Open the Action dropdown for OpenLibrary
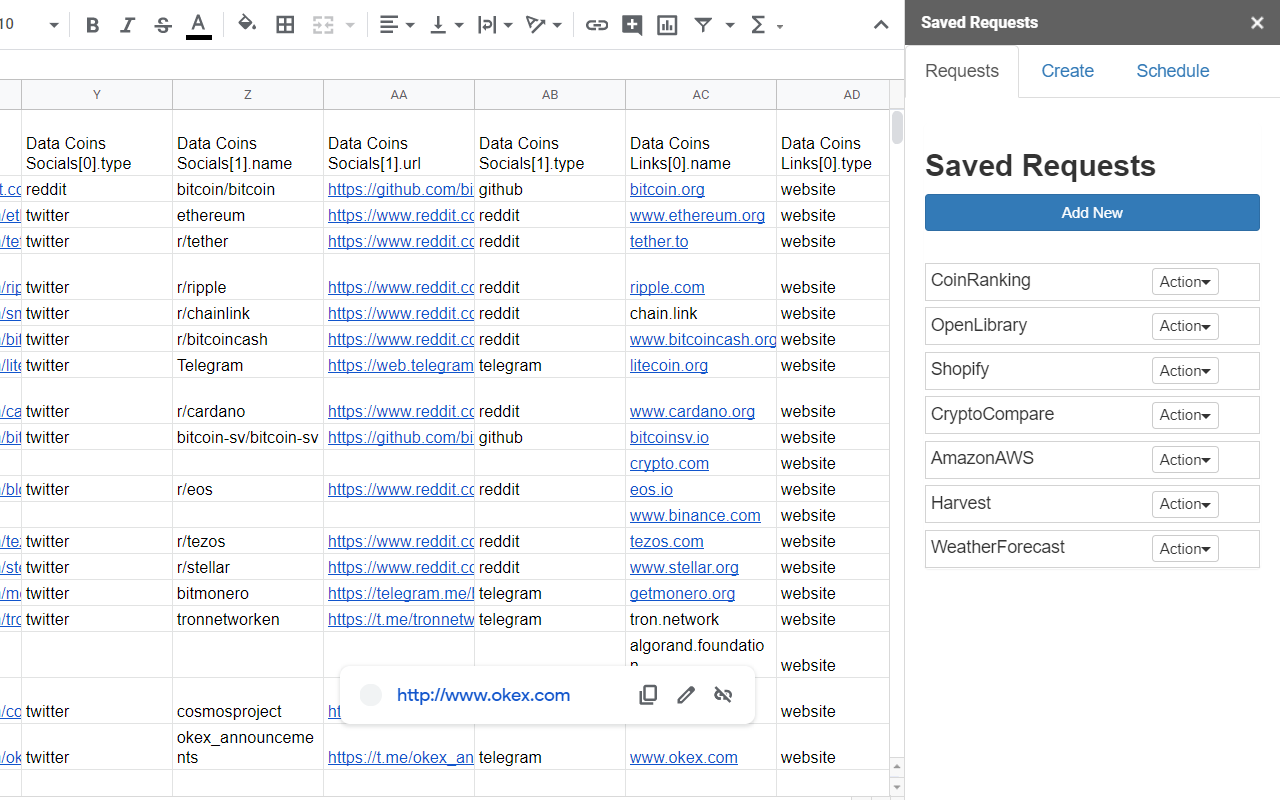 click(1185, 326)
